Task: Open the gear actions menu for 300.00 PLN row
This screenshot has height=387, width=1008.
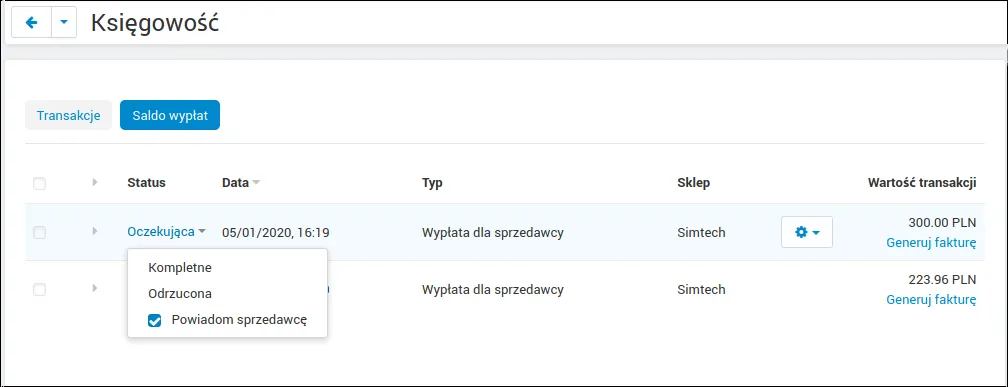Action: point(807,232)
